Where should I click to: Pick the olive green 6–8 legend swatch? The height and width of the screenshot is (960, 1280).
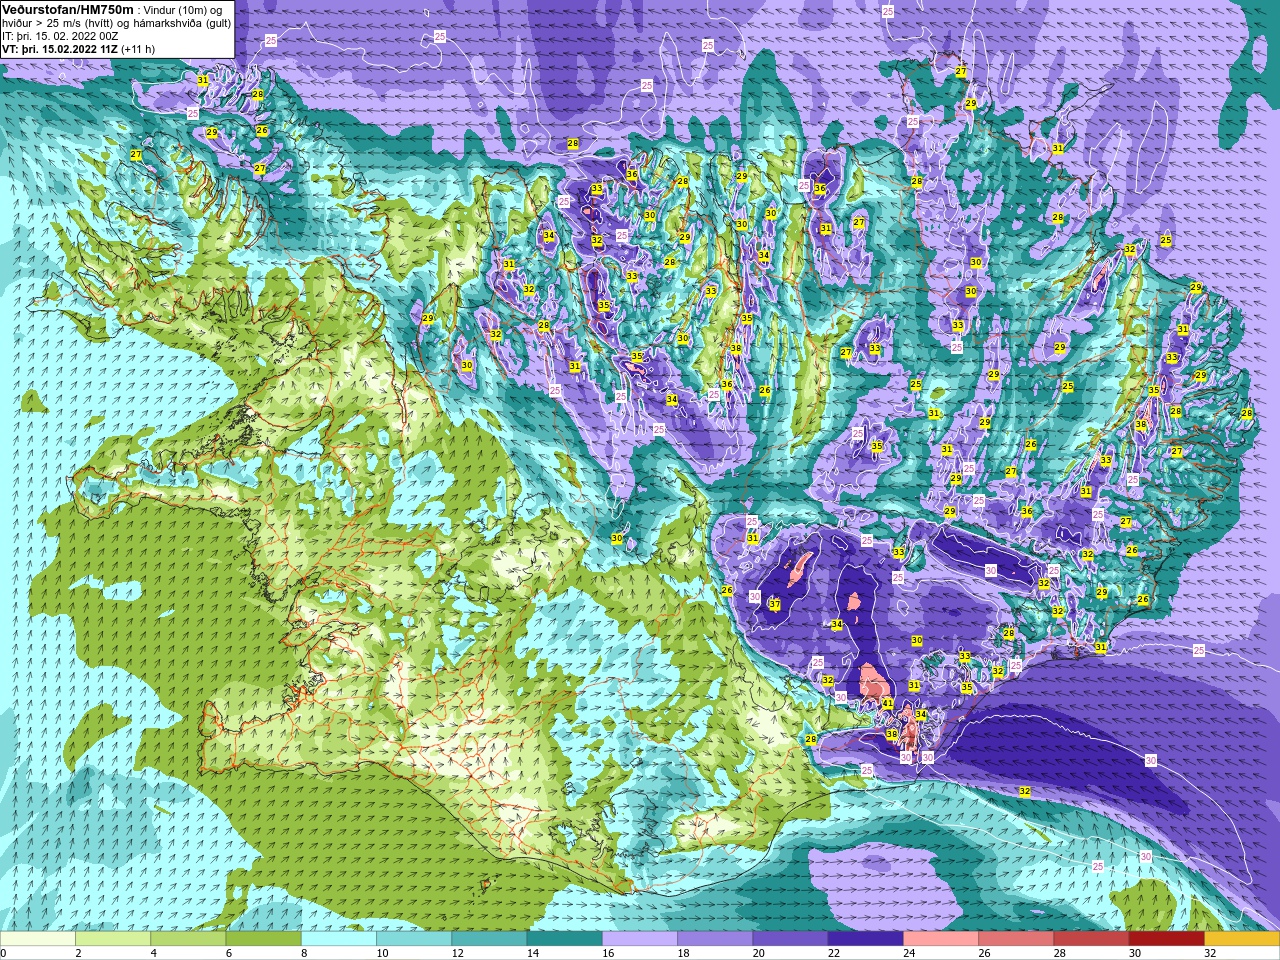tap(264, 939)
